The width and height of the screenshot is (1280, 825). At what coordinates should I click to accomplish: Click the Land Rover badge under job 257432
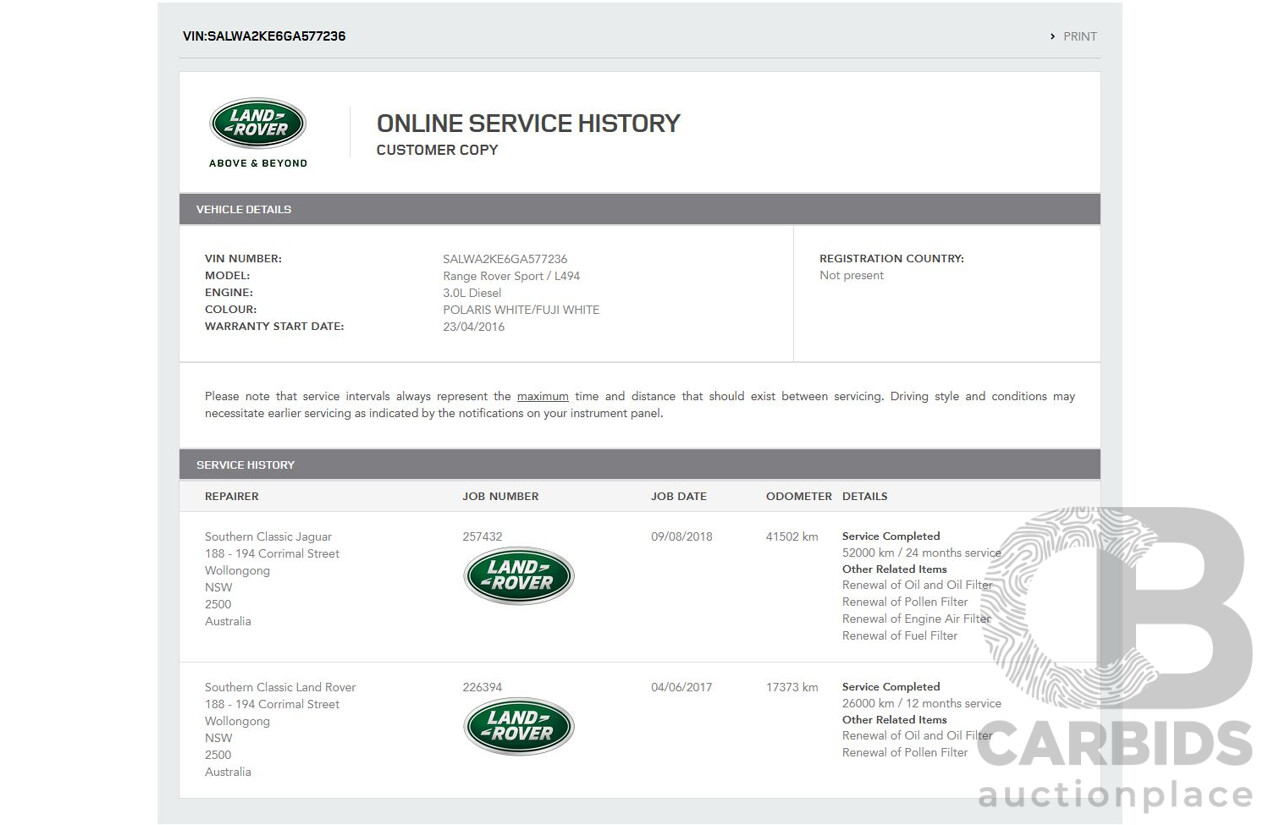519,576
